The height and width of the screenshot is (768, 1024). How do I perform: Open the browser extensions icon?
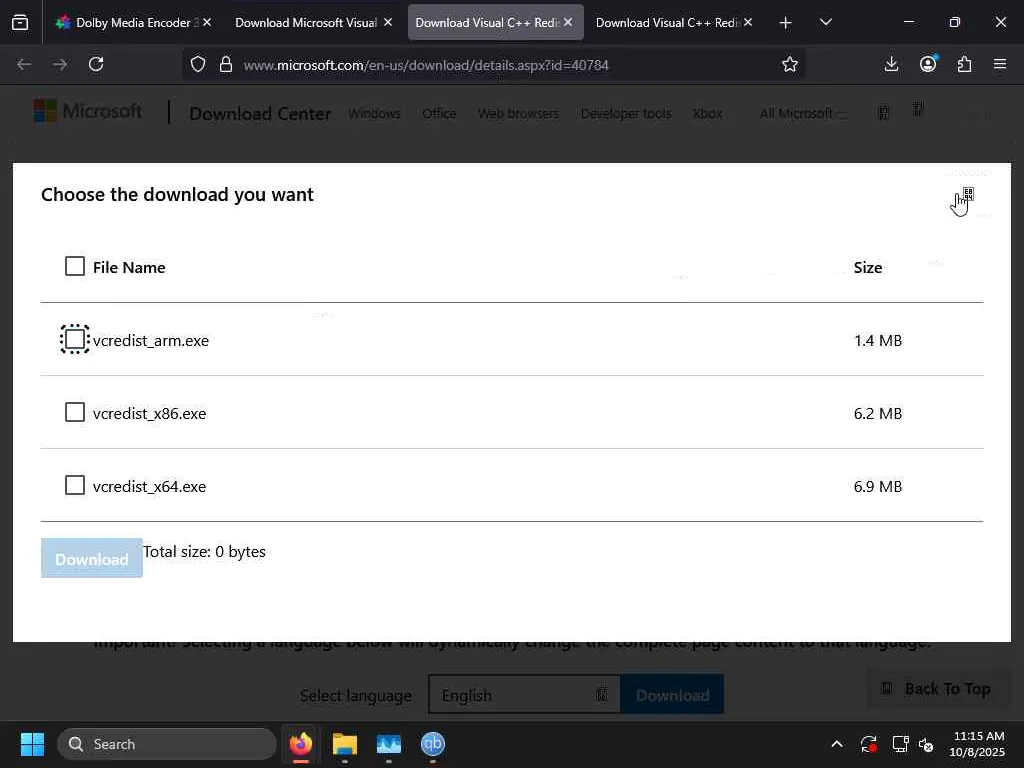pyautogui.click(x=964, y=64)
